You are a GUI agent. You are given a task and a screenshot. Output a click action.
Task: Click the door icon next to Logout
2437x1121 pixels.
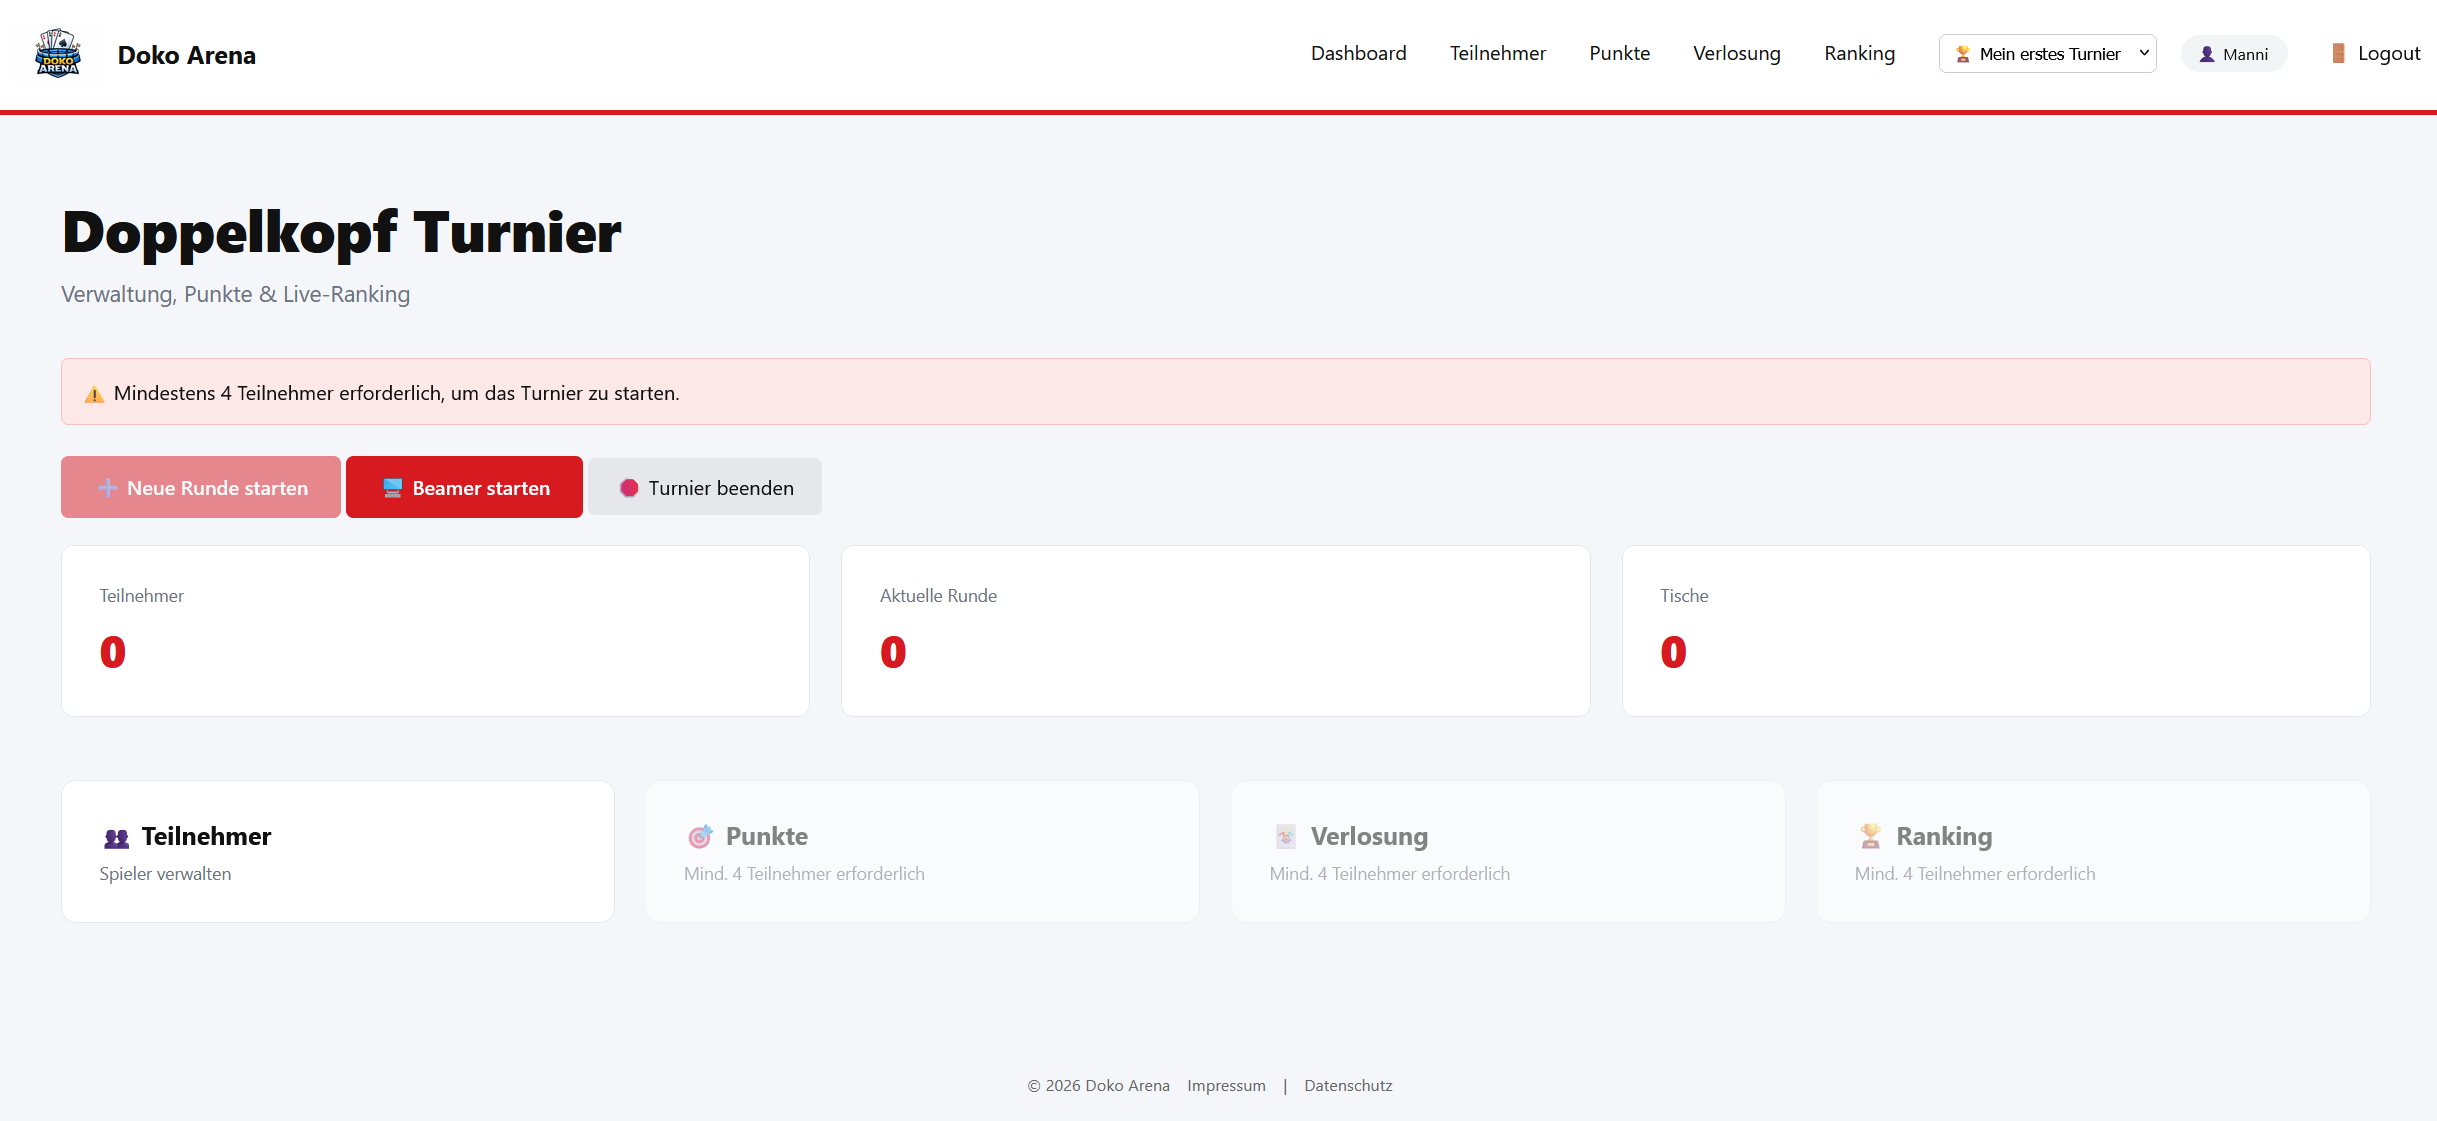(x=2338, y=53)
